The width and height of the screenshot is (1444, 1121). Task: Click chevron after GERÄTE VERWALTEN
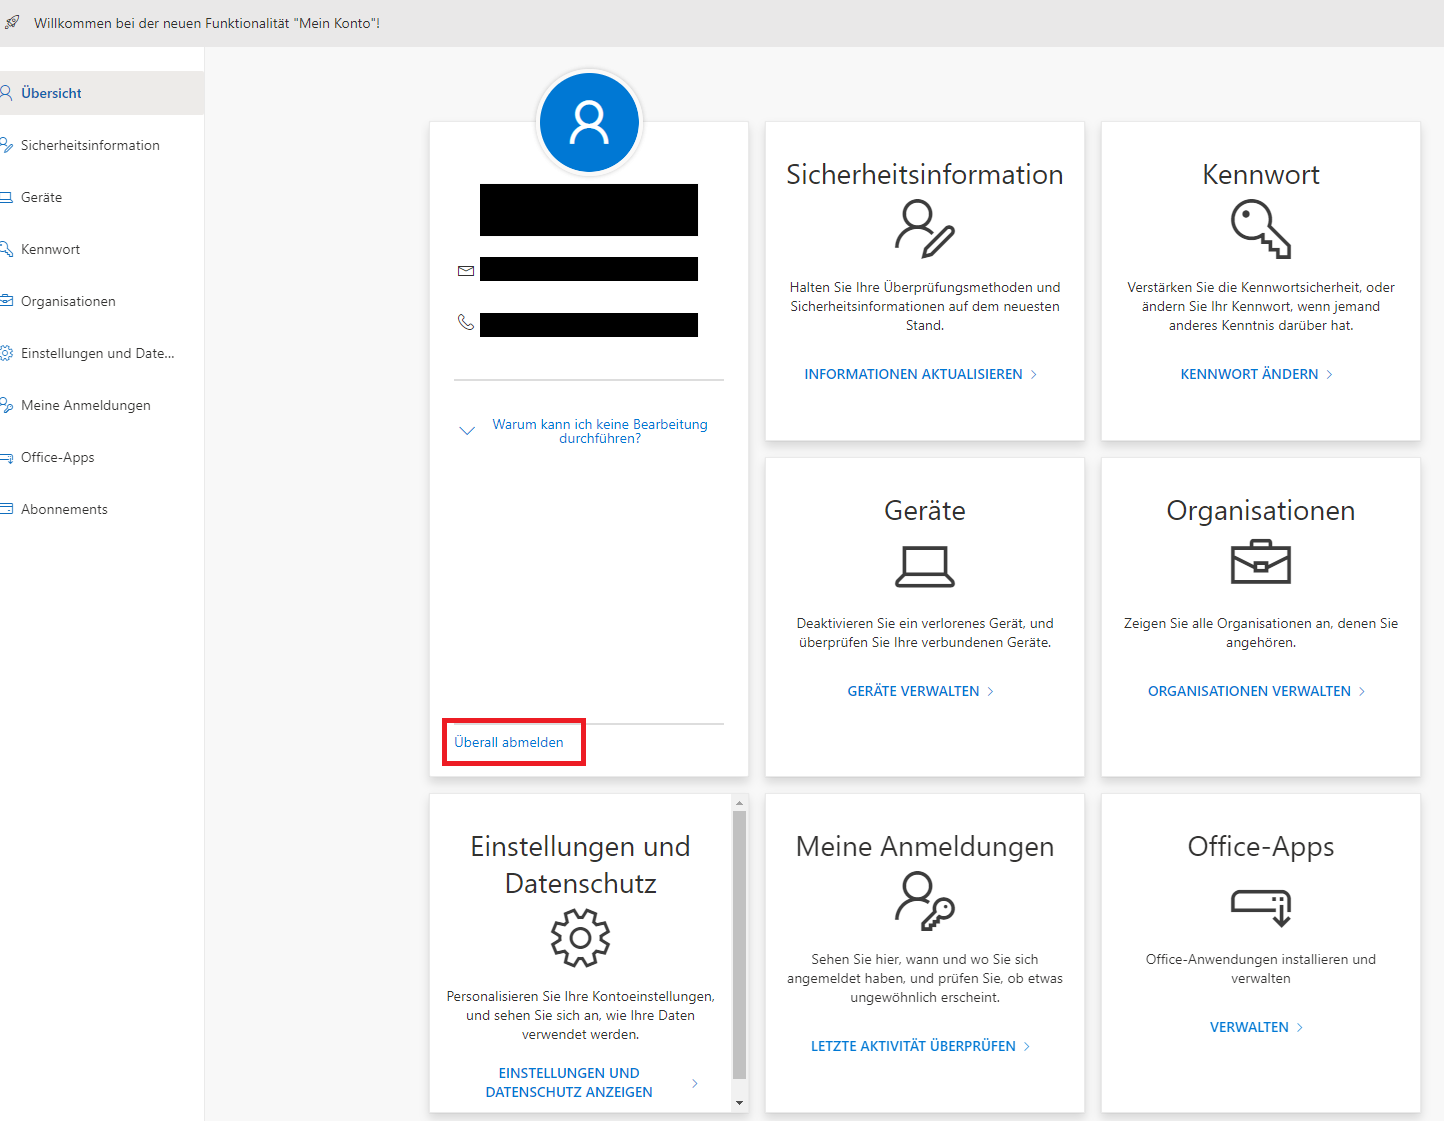(x=990, y=691)
